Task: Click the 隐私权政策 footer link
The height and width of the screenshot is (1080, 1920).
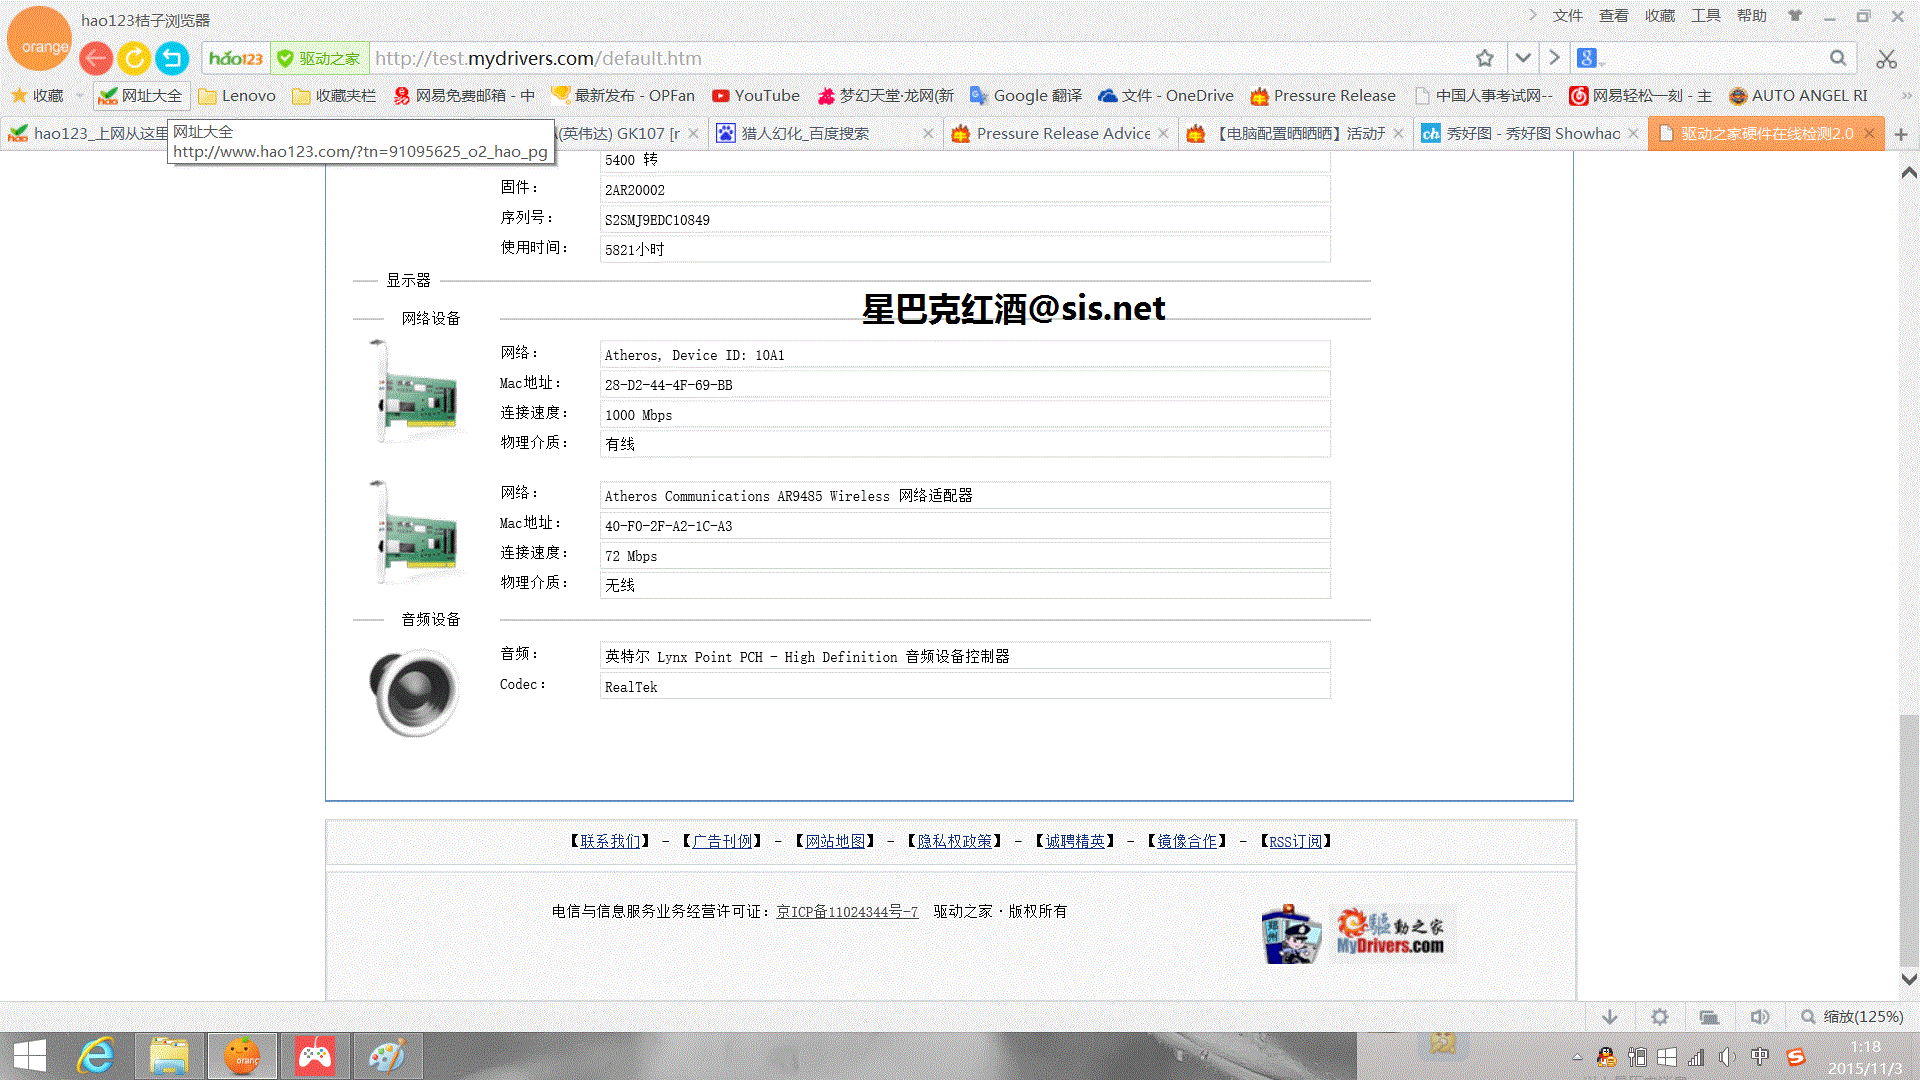Action: pyautogui.click(x=955, y=842)
